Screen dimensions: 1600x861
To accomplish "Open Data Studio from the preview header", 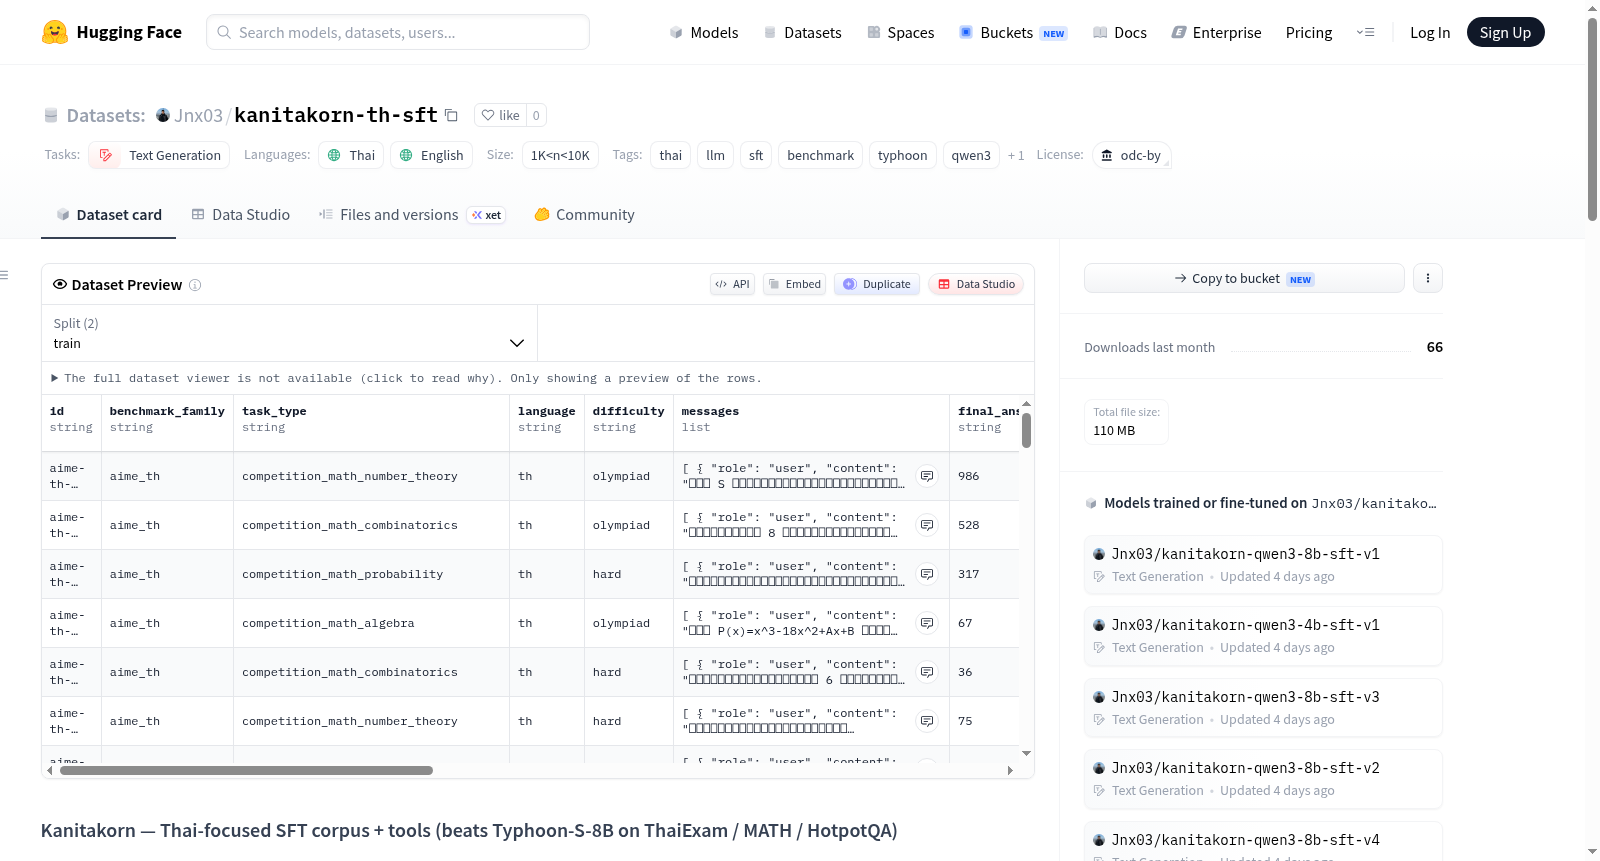I will coord(976,284).
